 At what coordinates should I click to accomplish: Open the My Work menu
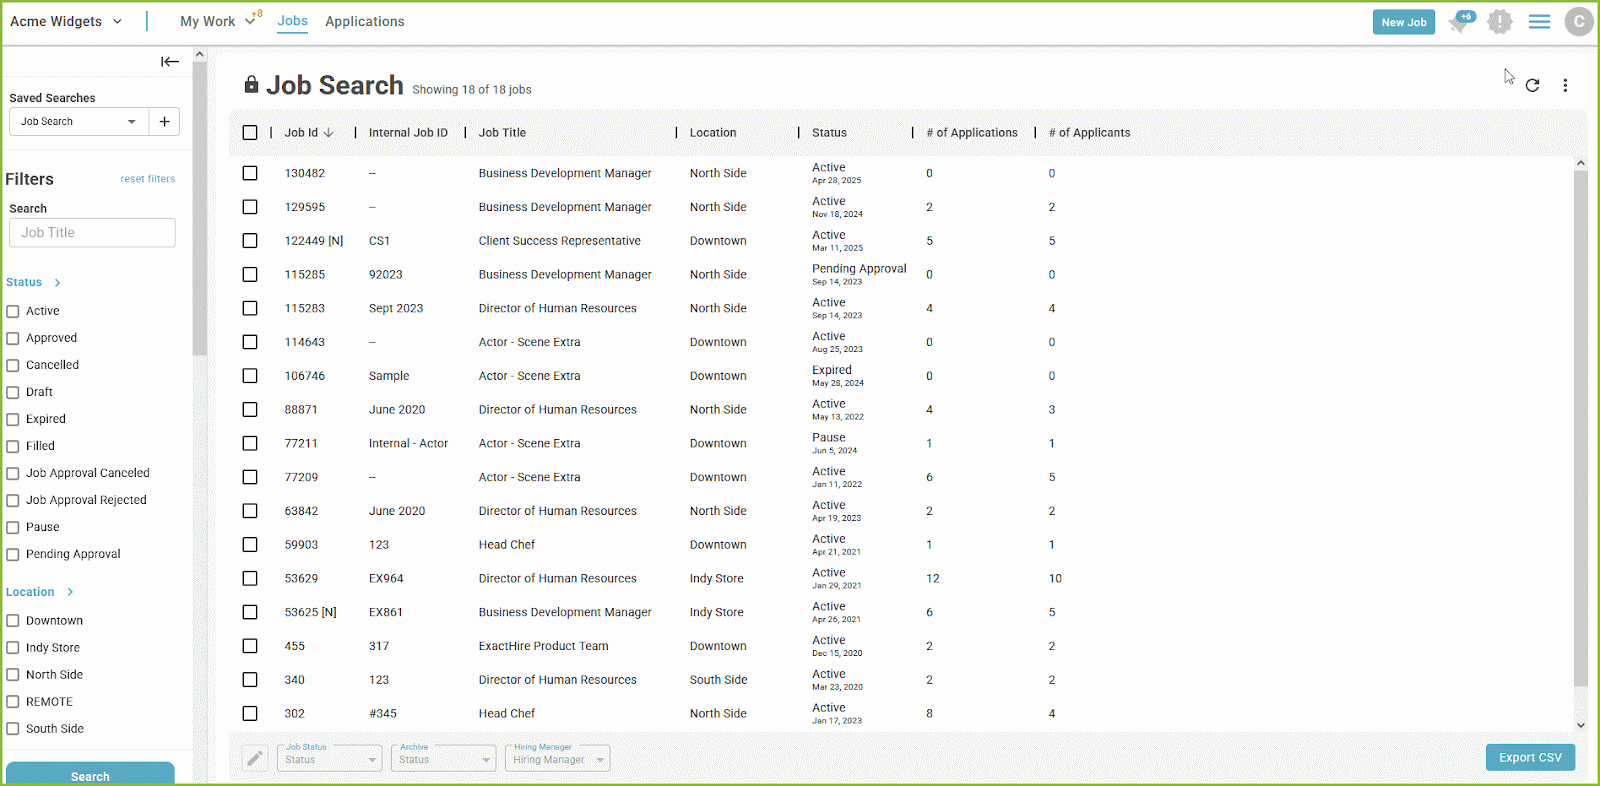[x=217, y=22]
